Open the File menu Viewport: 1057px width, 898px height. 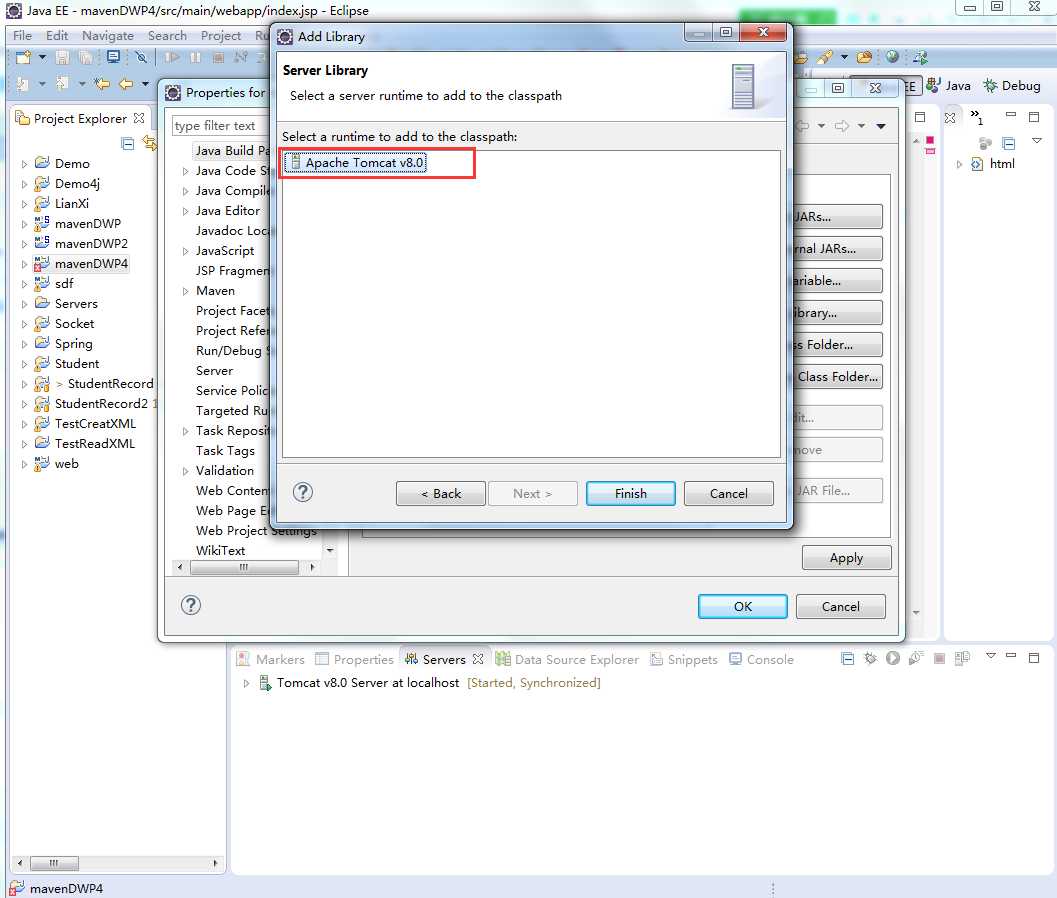coord(22,36)
